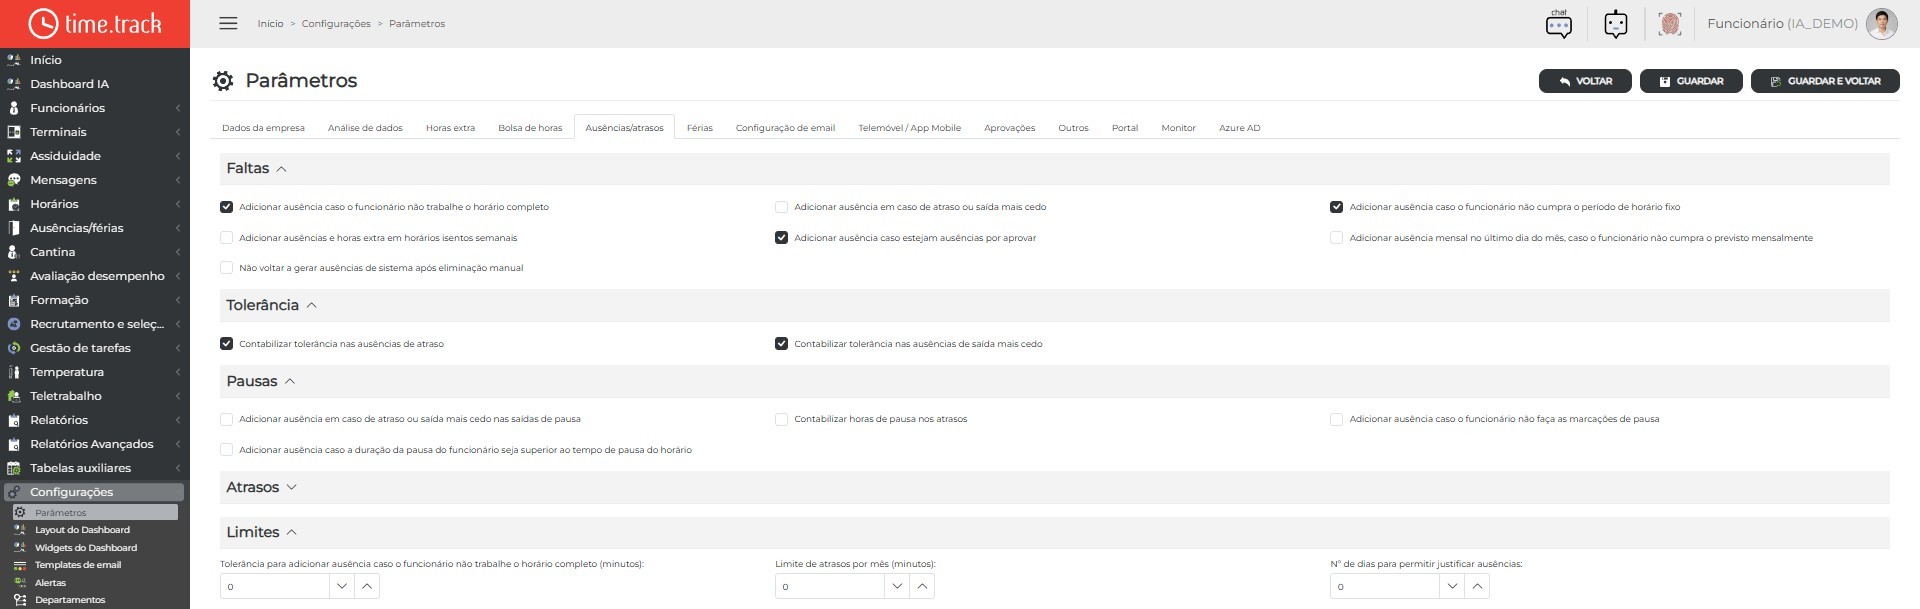
Task: Open Templates de email sidebar item
Action: point(78,565)
